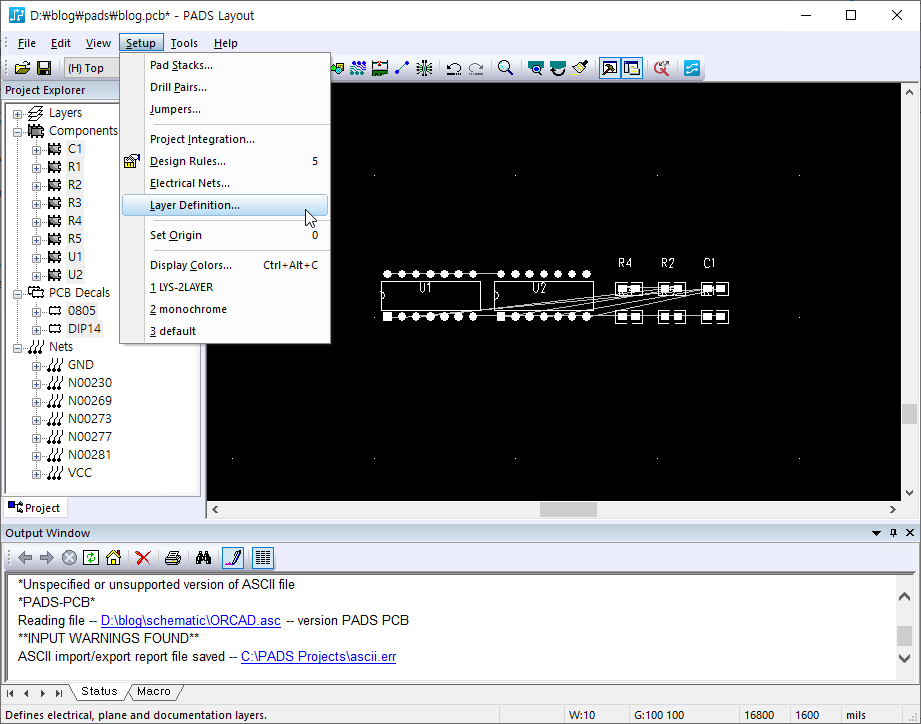
Task: Click the Project tab icon
Action: (x=15, y=507)
